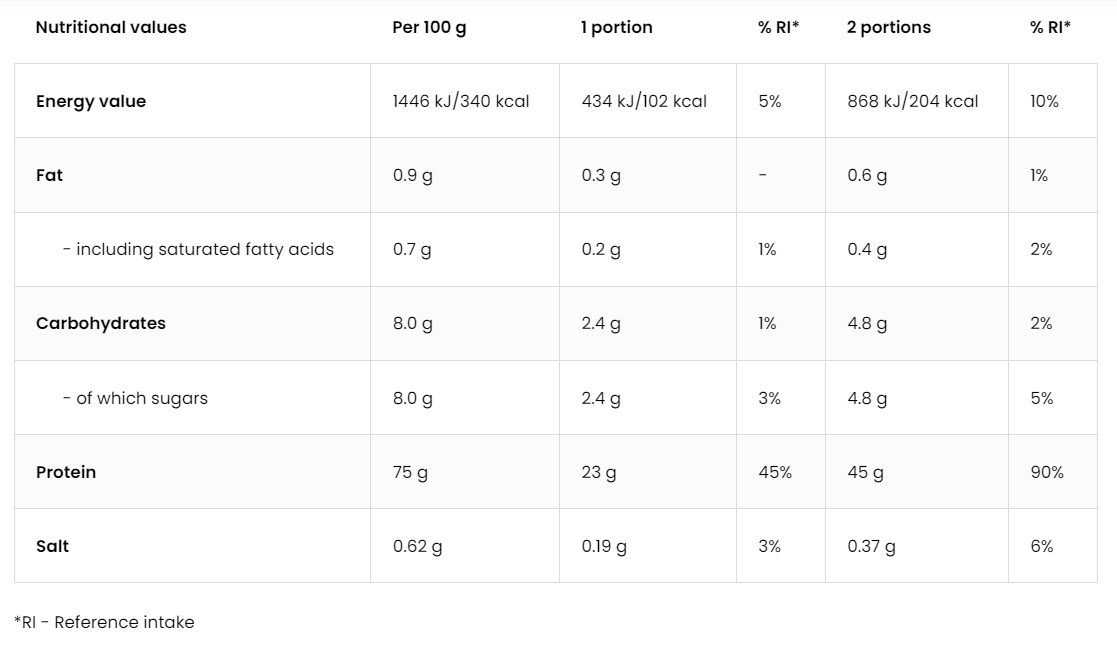Click the '868 kJ/204 kcal' value
Viewport: 1117px width, 648px height.
[x=912, y=101]
